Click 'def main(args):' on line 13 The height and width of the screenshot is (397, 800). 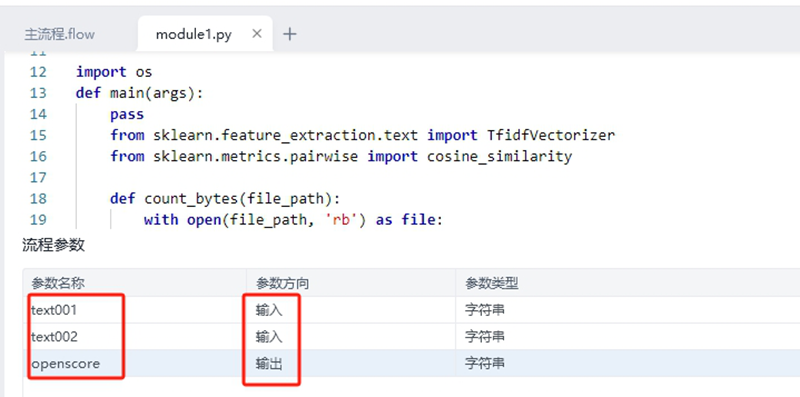point(139,93)
